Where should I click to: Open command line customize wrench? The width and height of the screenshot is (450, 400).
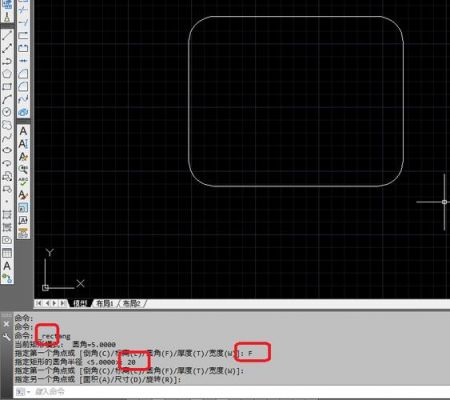[6, 337]
